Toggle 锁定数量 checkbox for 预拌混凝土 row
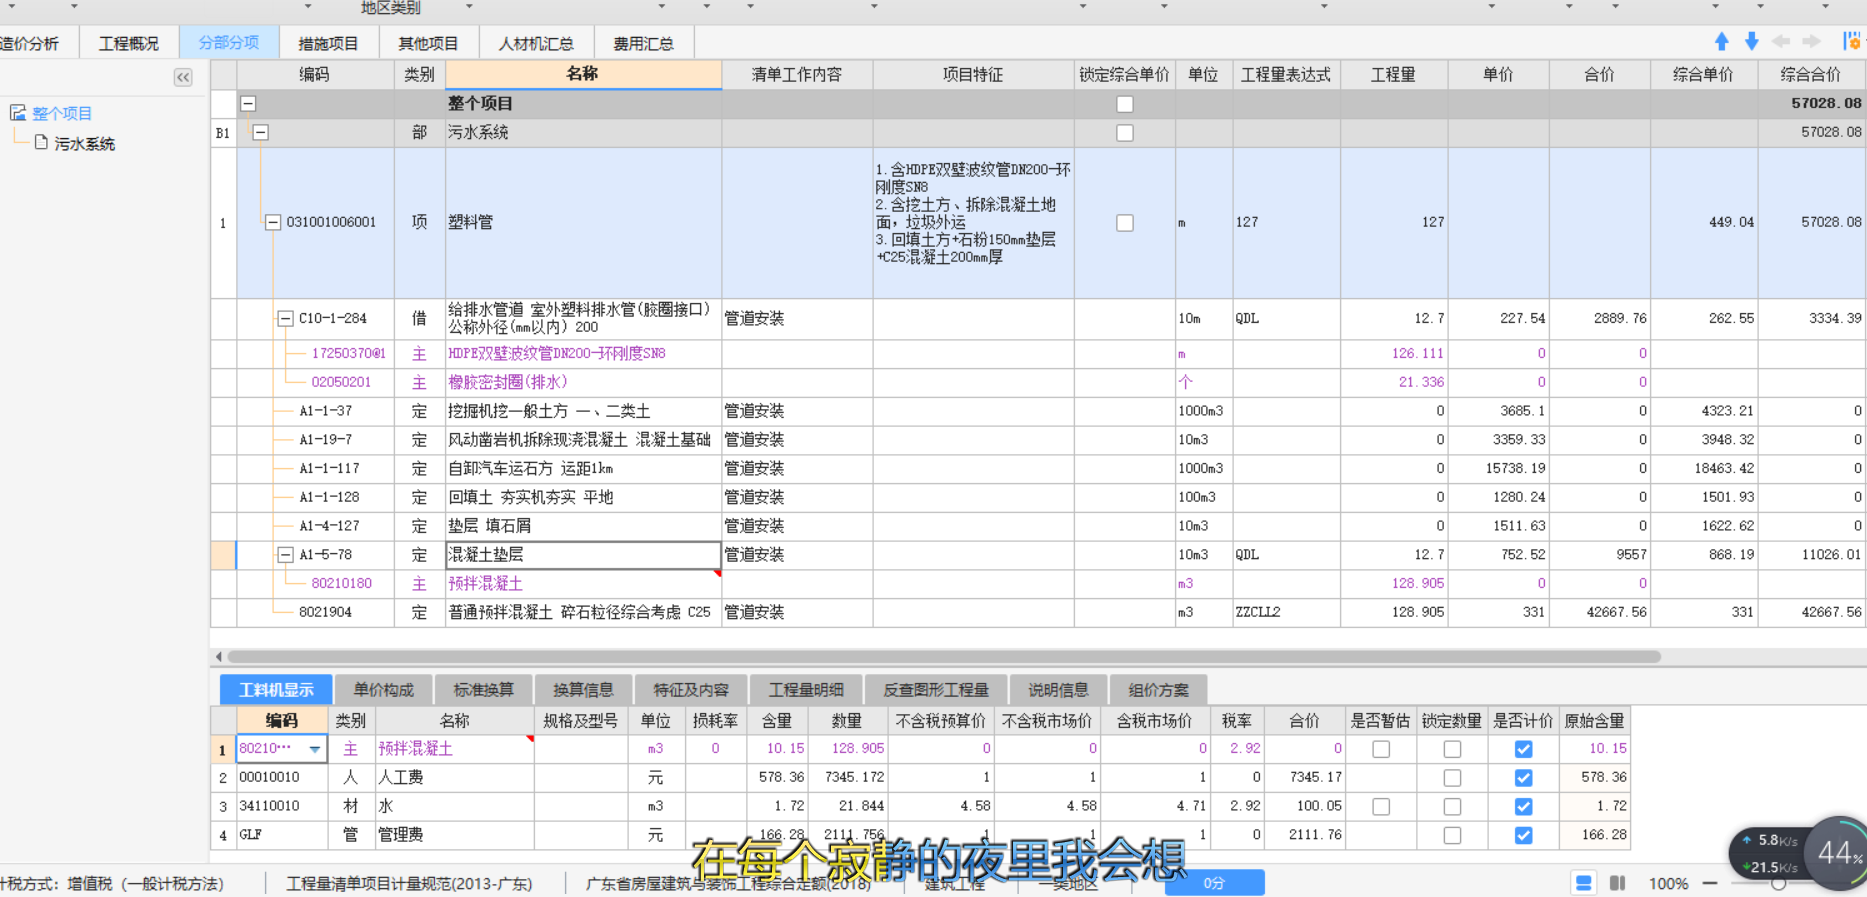 (1452, 749)
